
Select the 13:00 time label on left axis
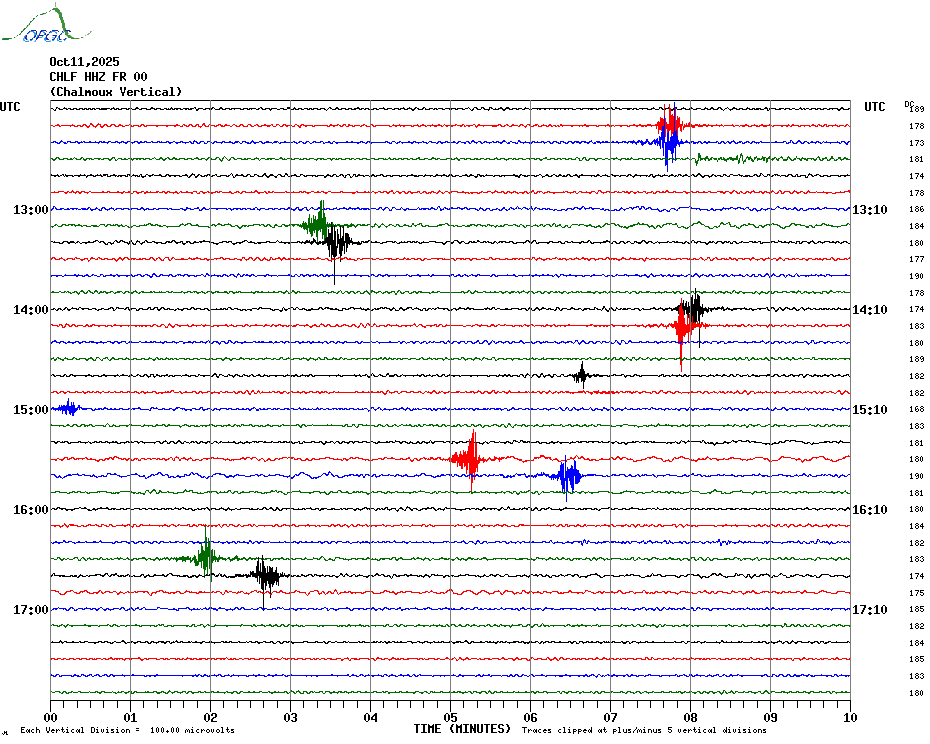coord(31,210)
